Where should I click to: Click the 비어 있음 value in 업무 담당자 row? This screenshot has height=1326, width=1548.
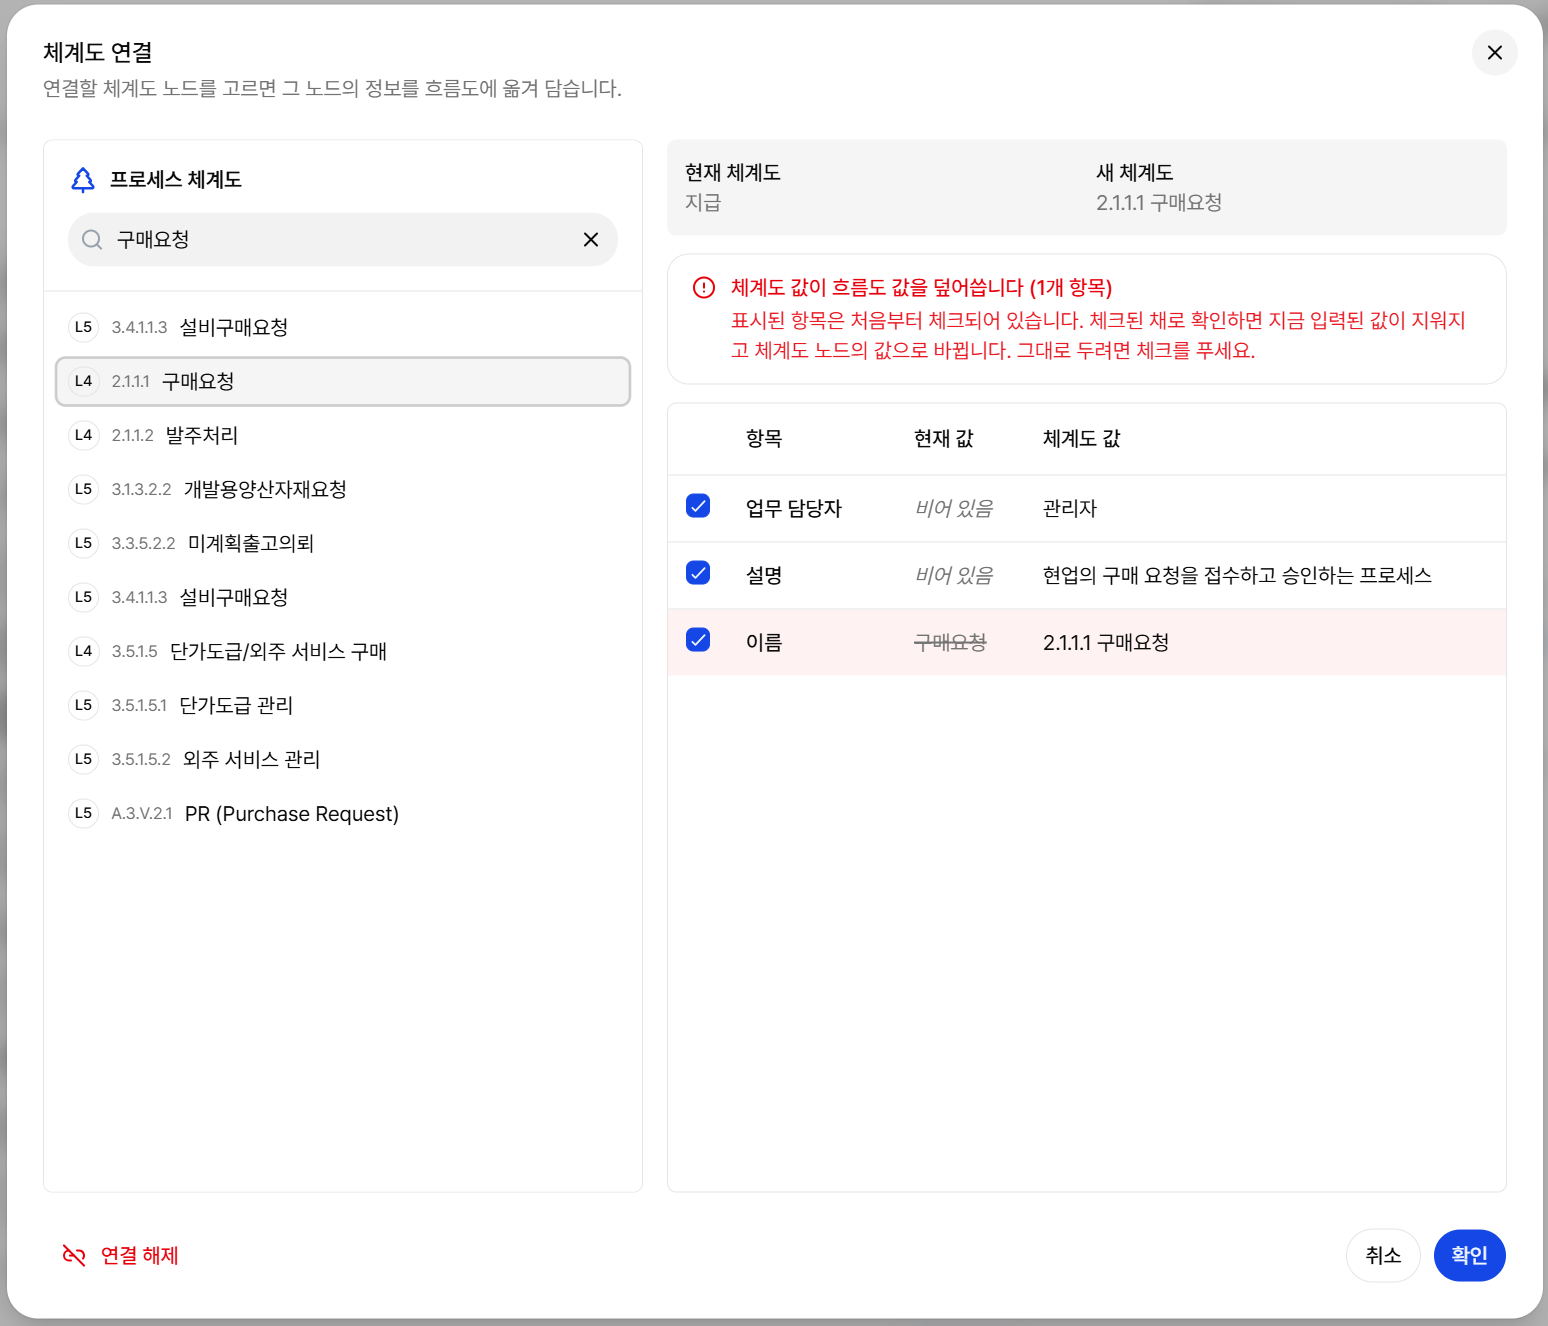[954, 508]
